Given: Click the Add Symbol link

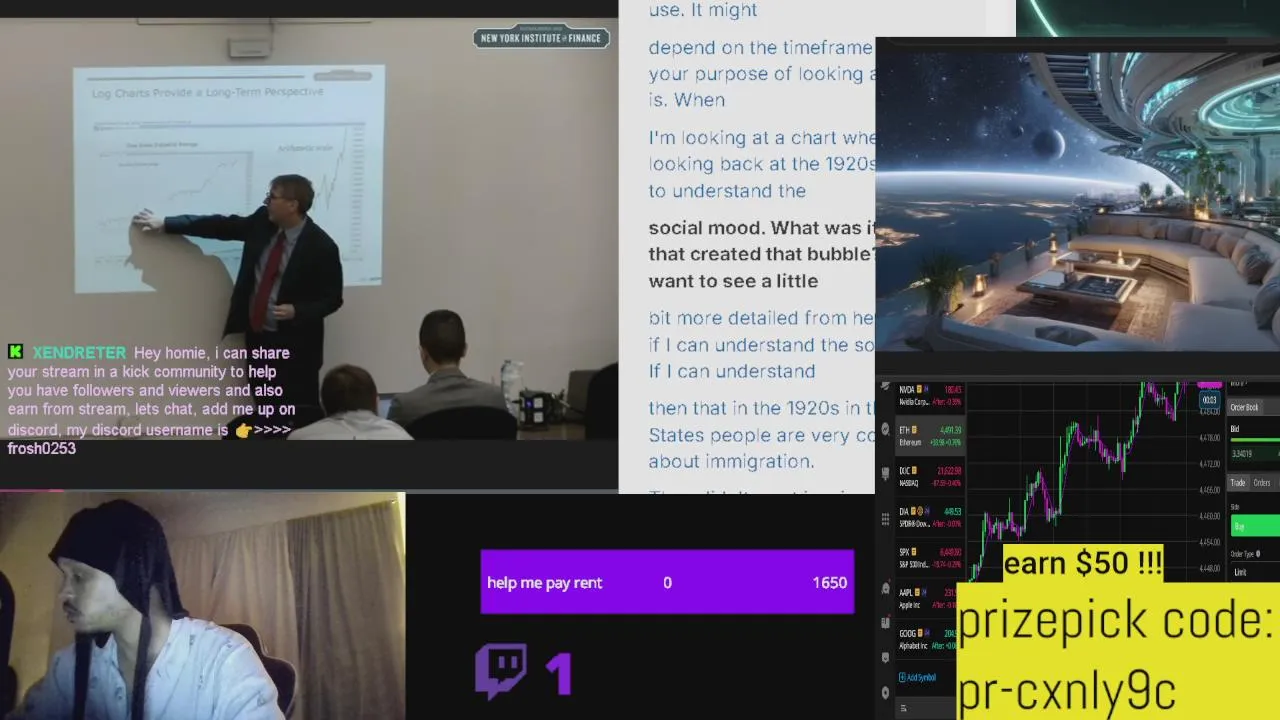Looking at the screenshot, I should pyautogui.click(x=917, y=677).
